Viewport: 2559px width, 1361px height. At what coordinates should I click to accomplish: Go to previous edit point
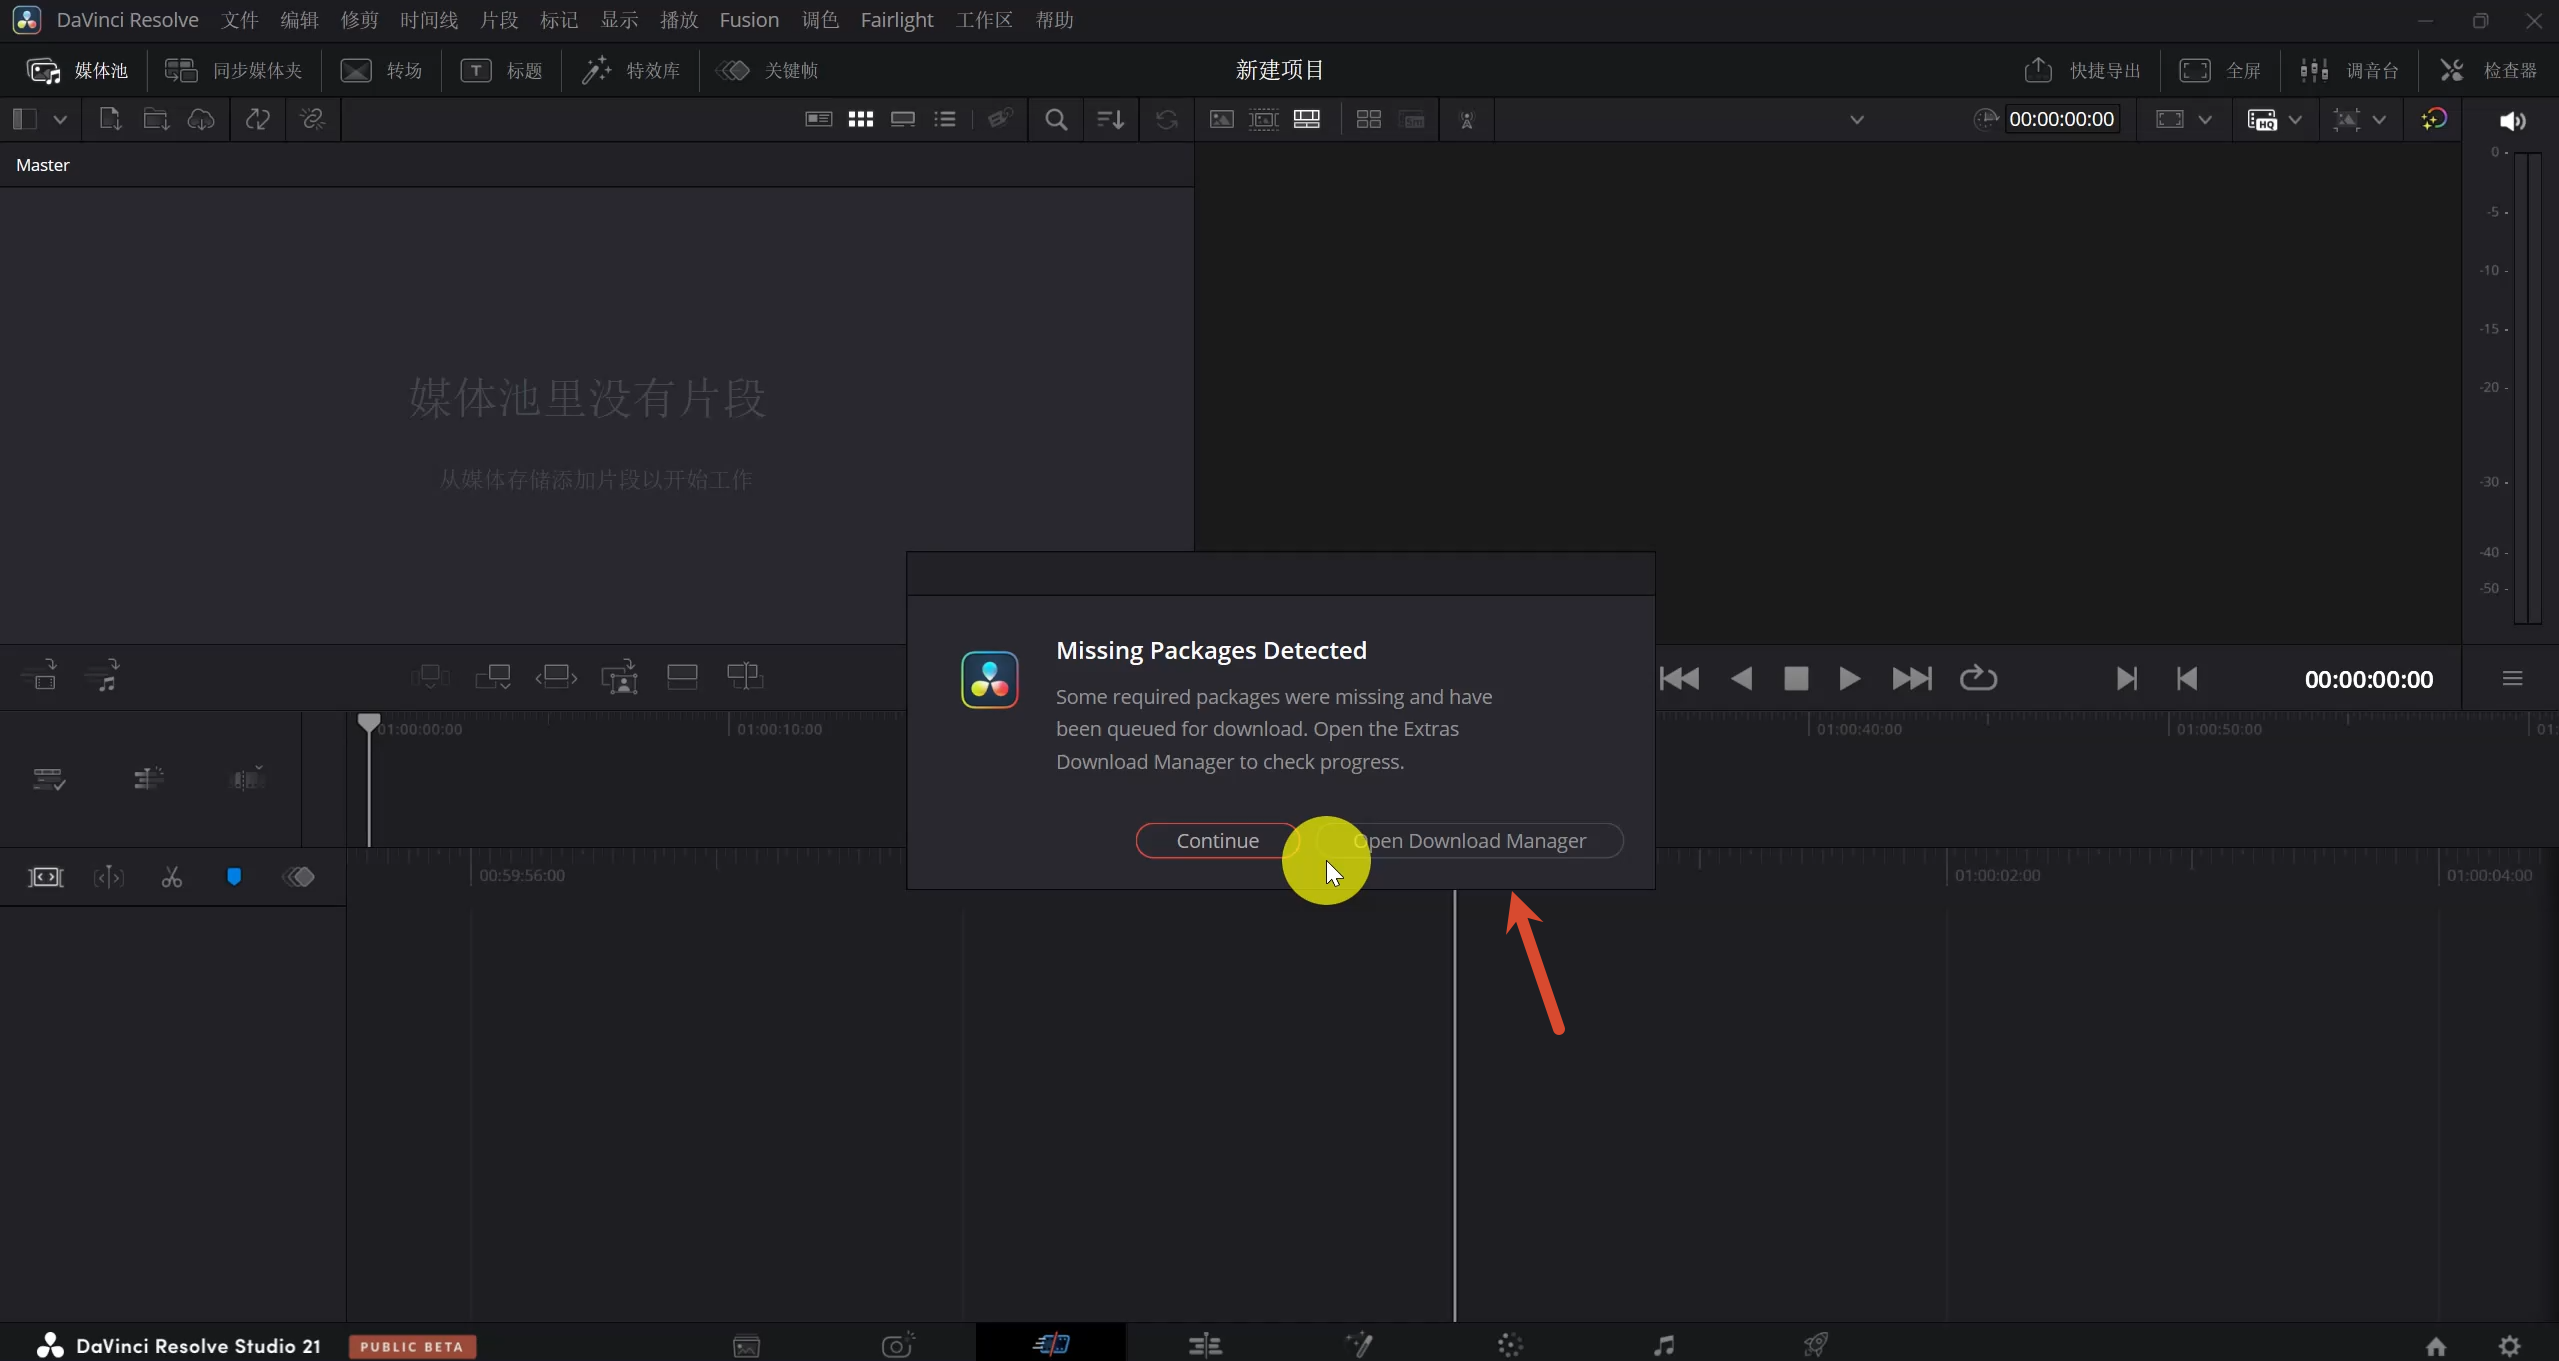pyautogui.click(x=2187, y=679)
